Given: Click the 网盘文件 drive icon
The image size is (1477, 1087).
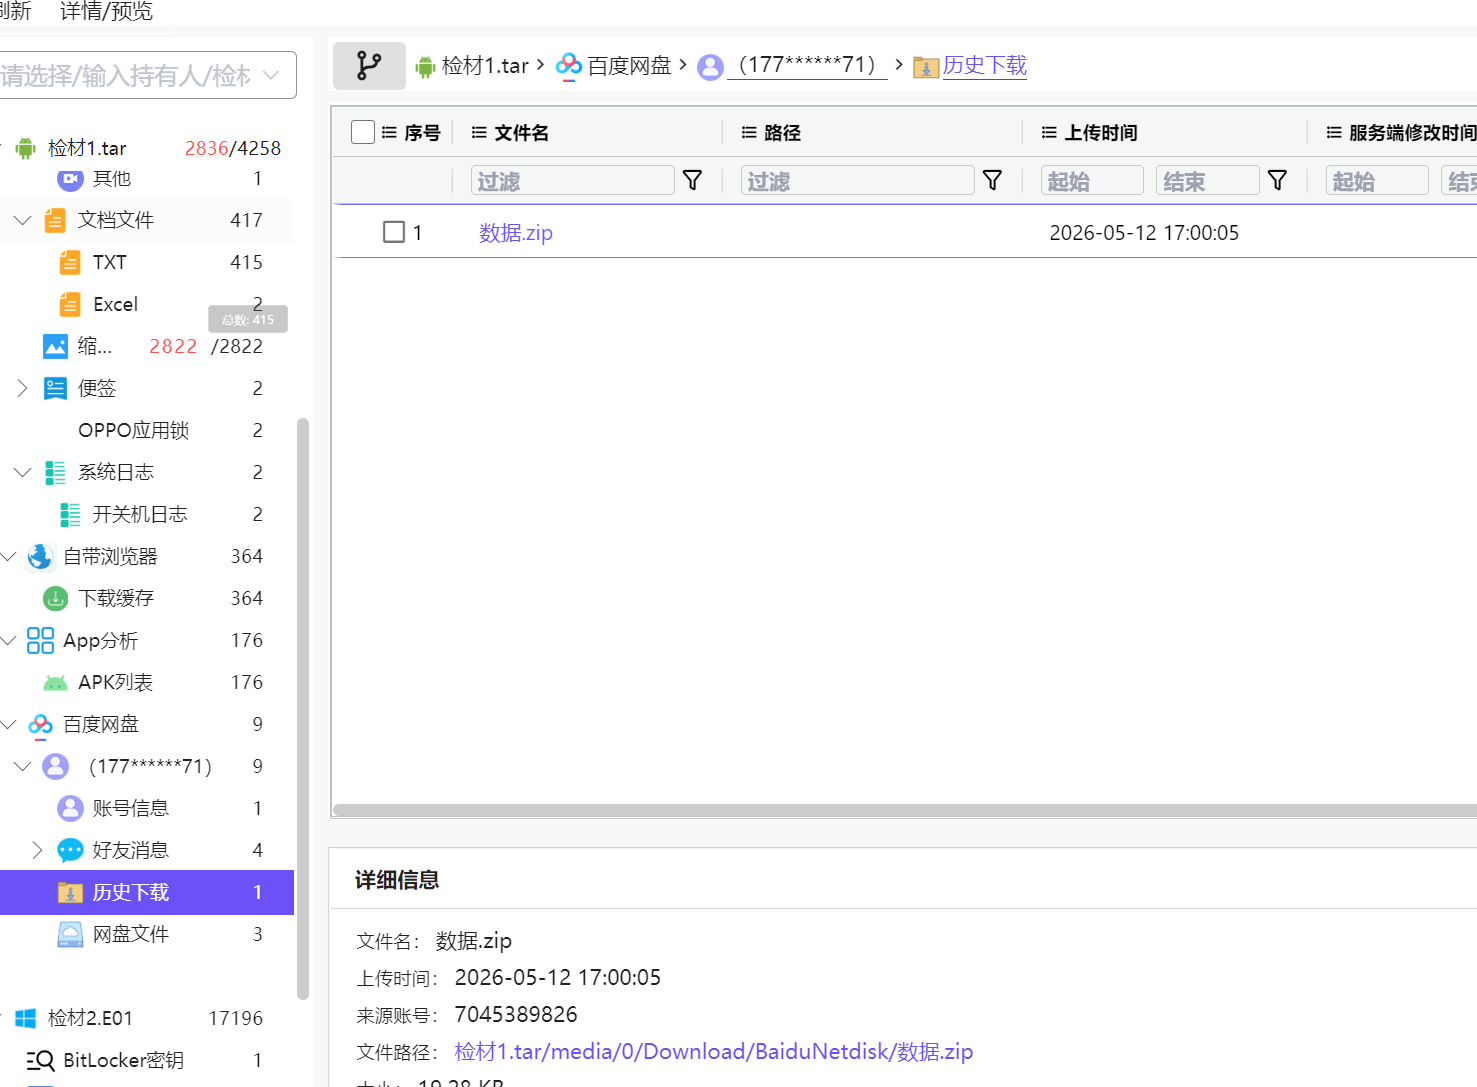Looking at the screenshot, I should 70,934.
